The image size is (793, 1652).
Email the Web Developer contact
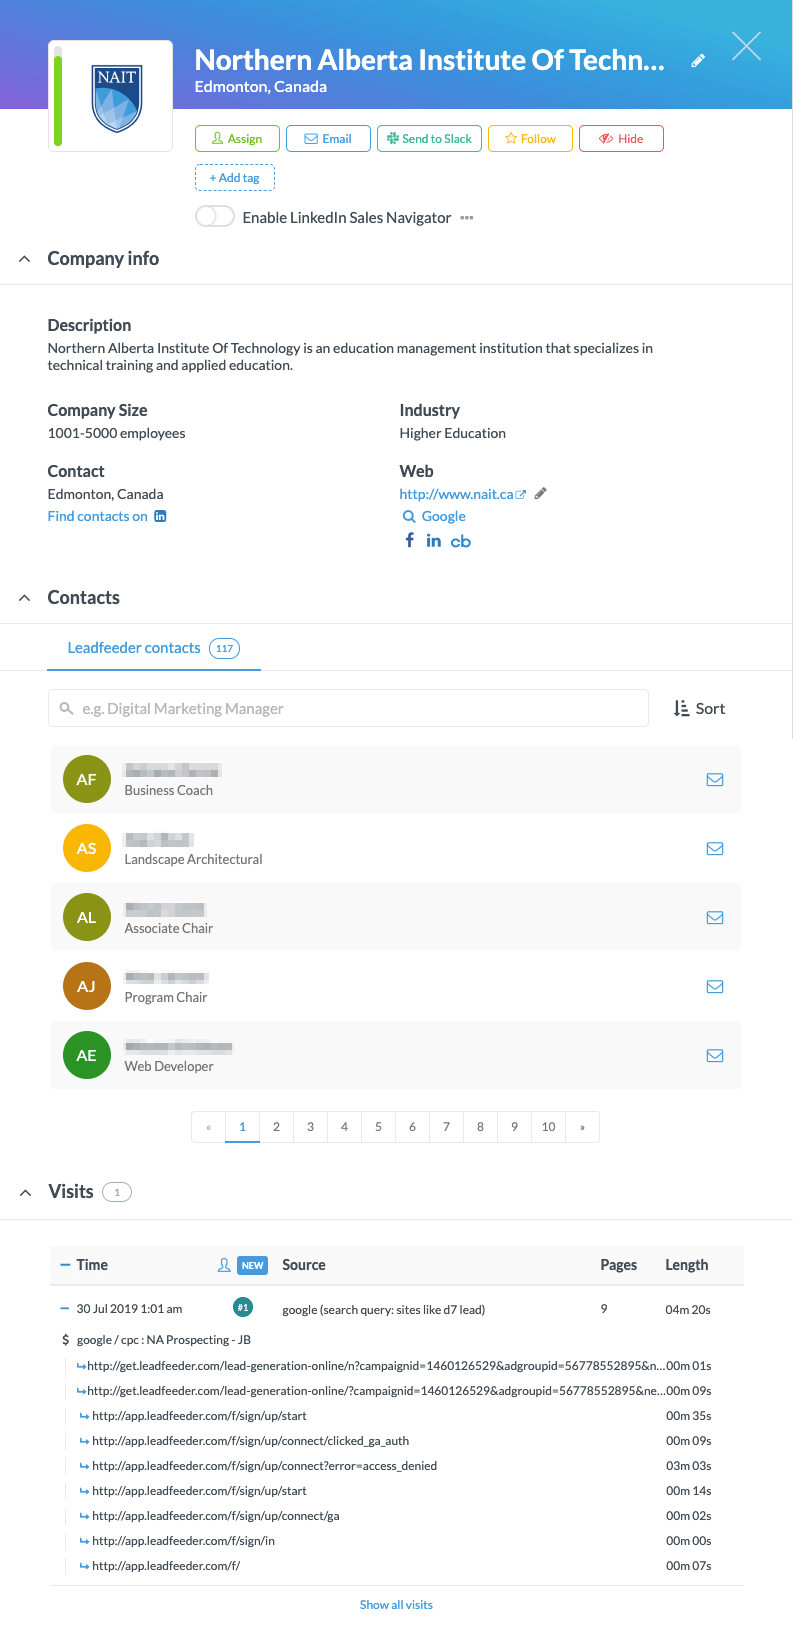pyautogui.click(x=715, y=1055)
